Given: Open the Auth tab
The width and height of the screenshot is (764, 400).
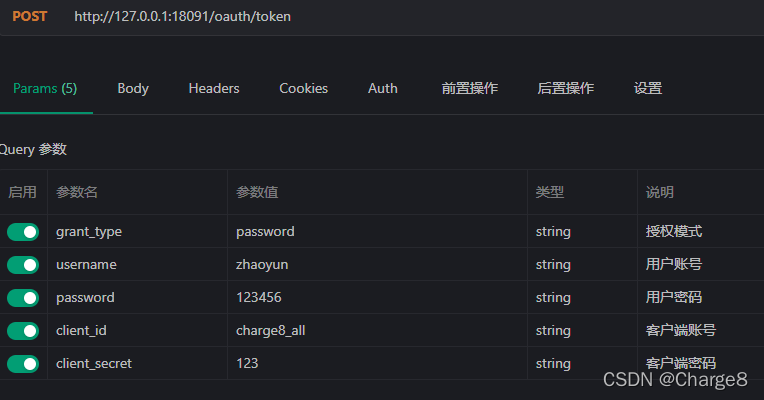Looking at the screenshot, I should coord(382,89).
